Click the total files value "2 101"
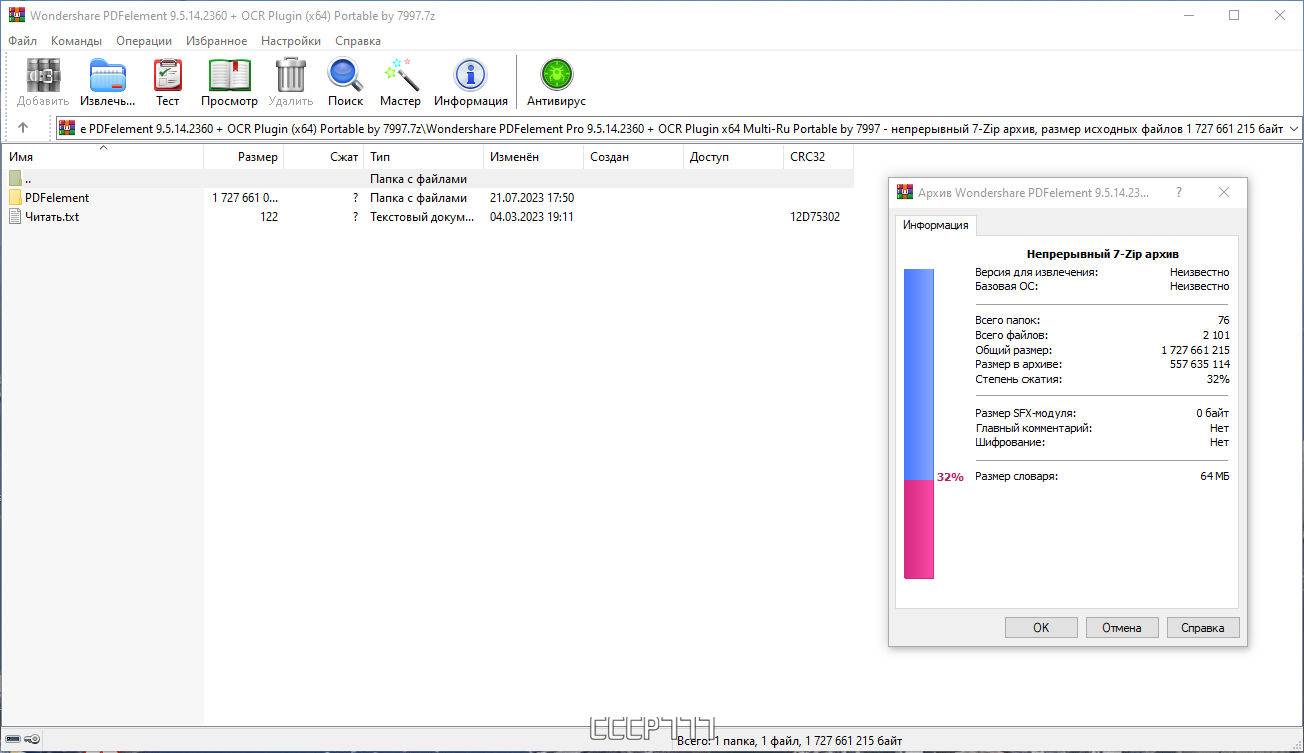Image resolution: width=1304 pixels, height=753 pixels. click(x=1216, y=336)
